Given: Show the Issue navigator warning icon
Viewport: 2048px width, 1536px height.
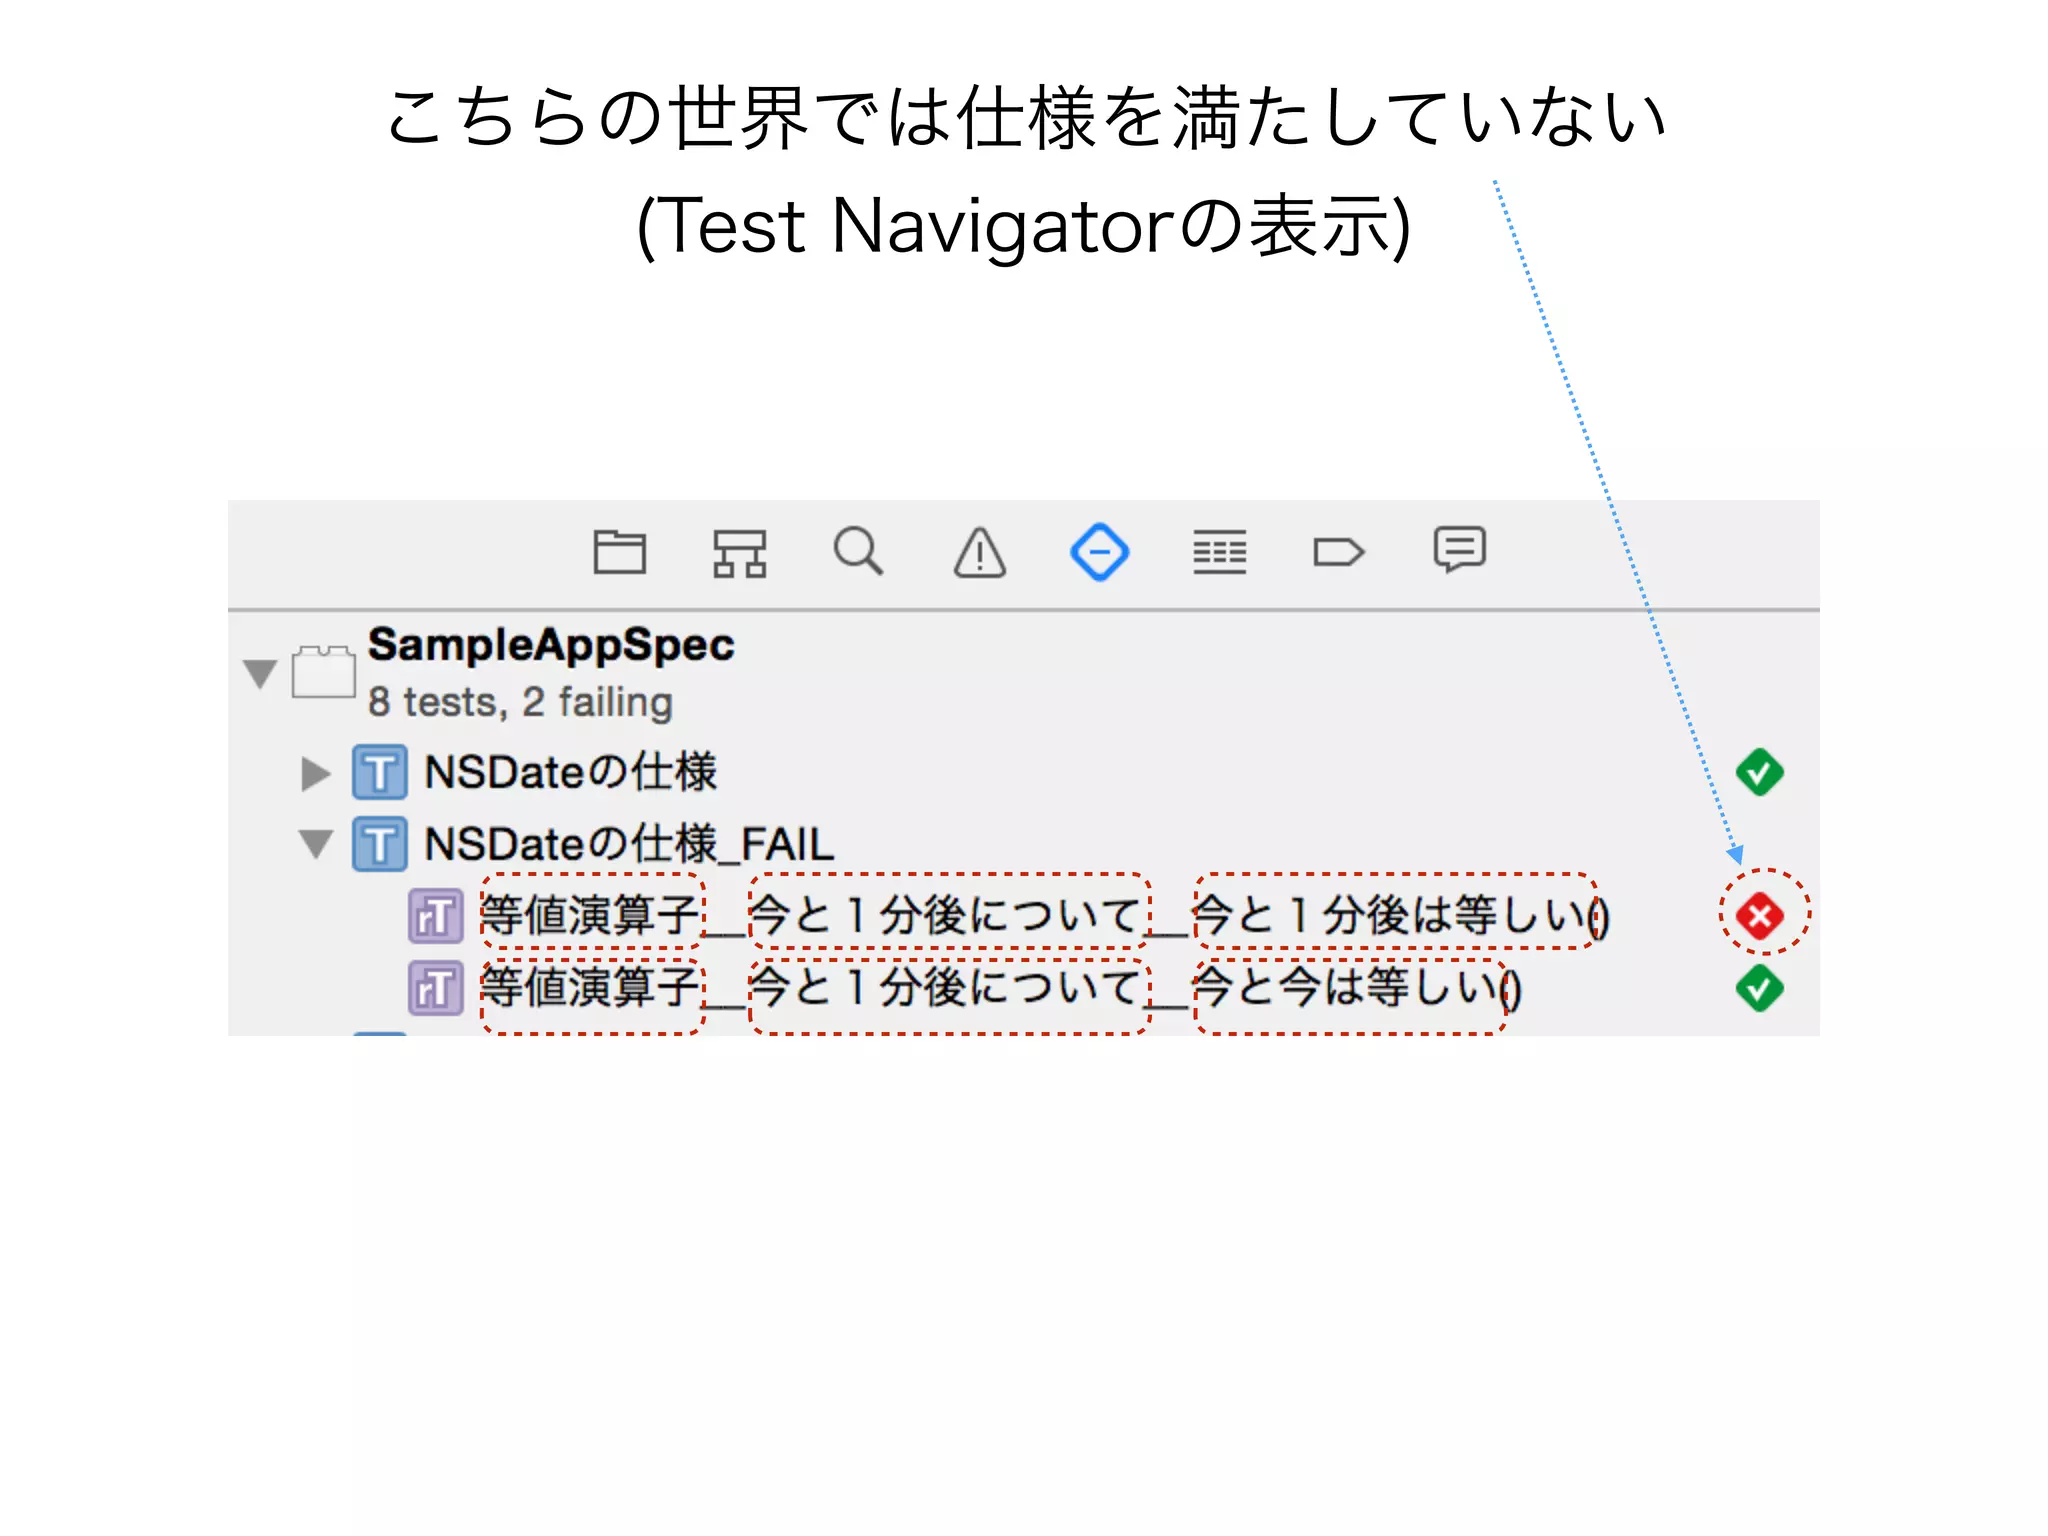Looking at the screenshot, I should (x=979, y=552).
